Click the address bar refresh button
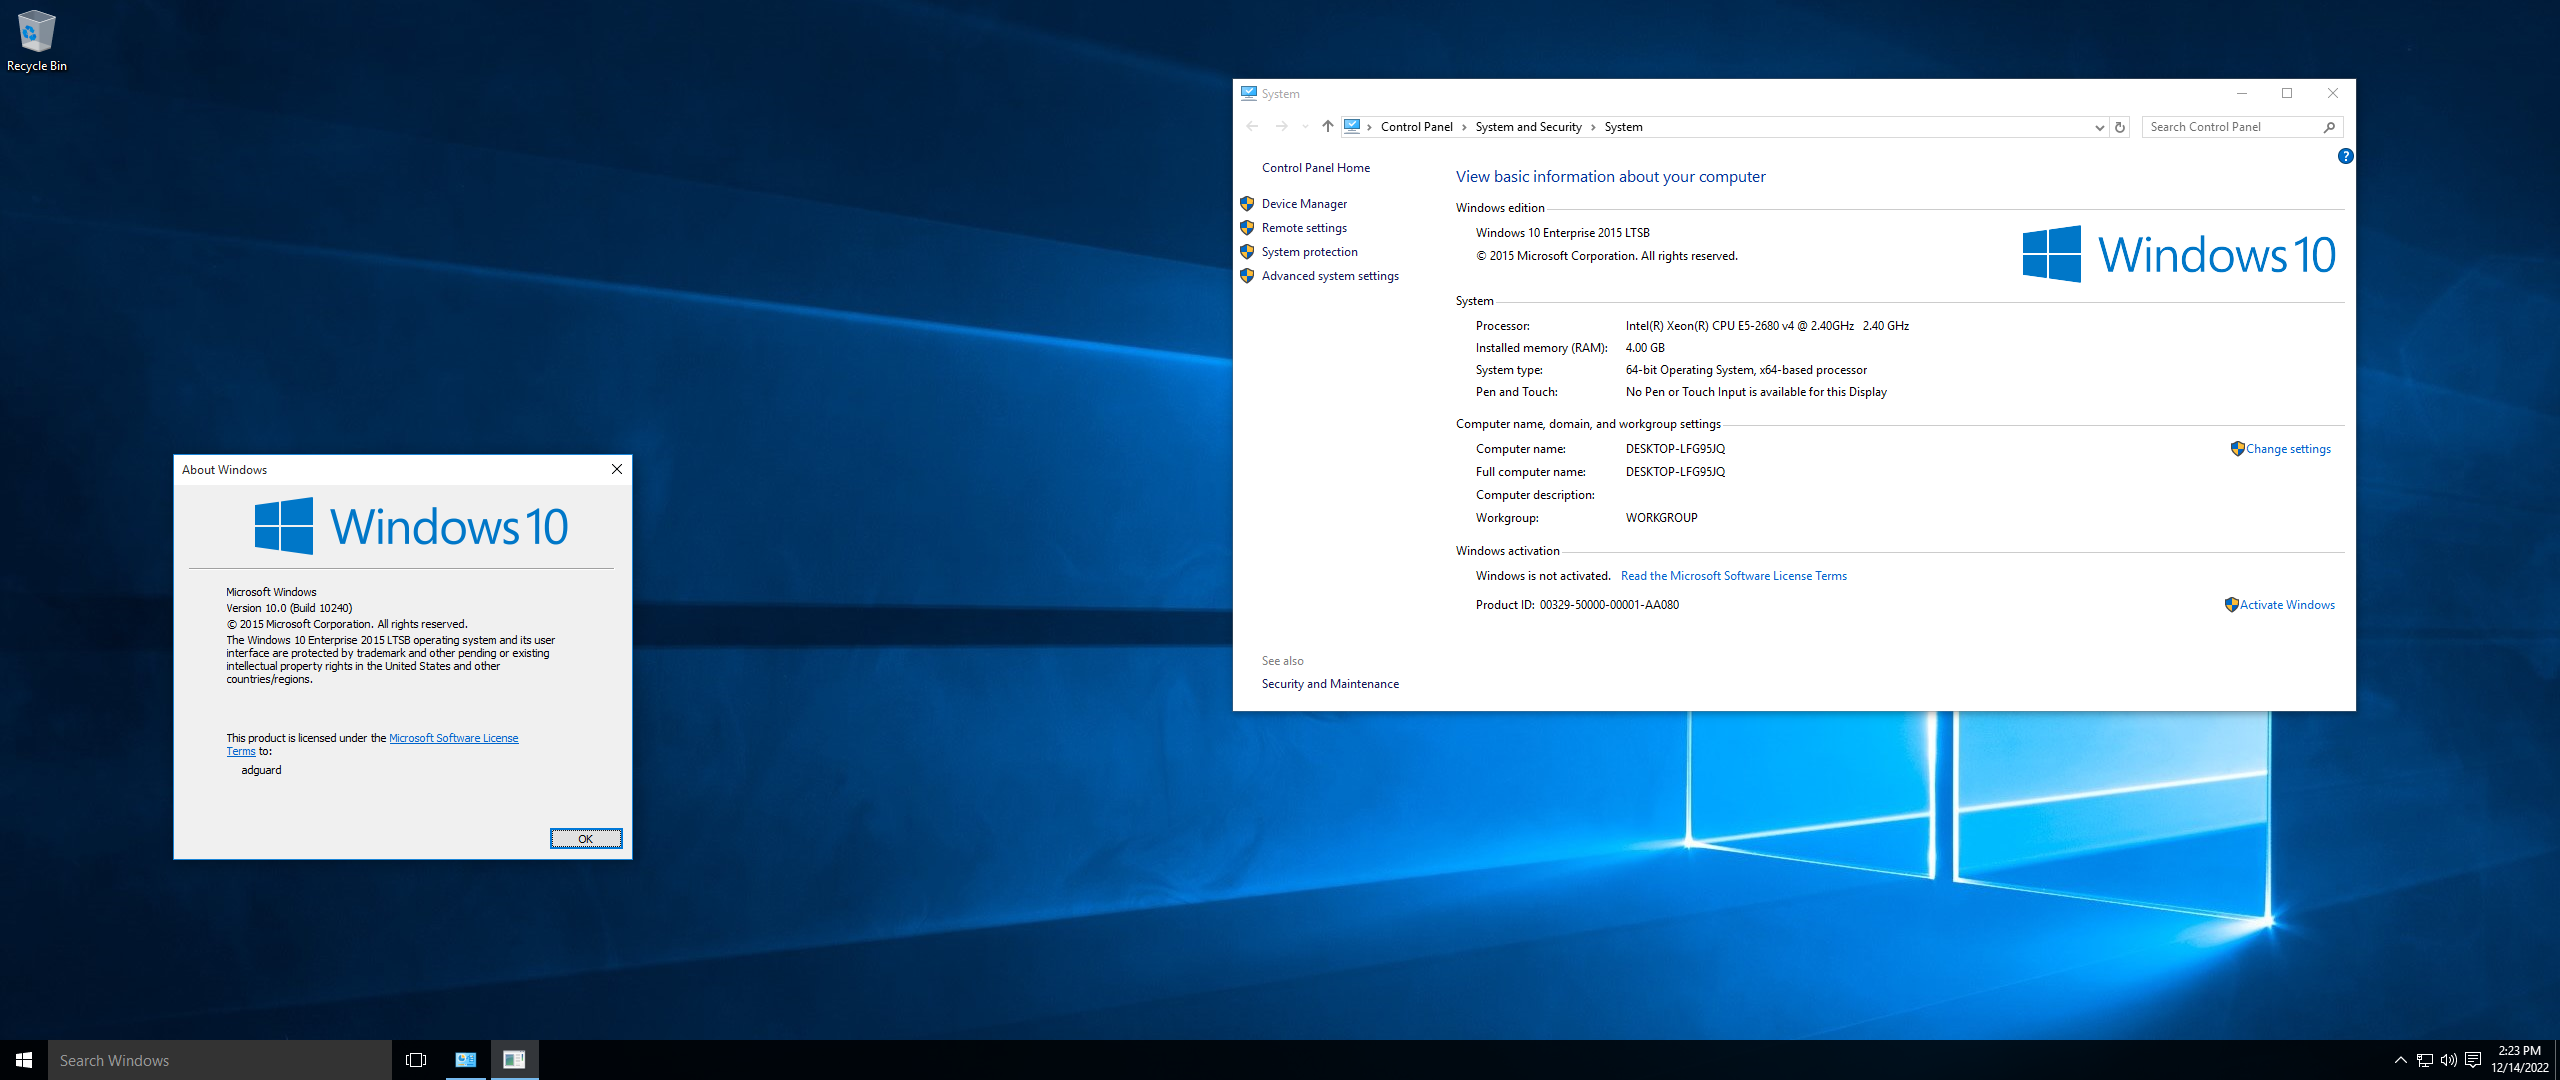 coord(2119,127)
